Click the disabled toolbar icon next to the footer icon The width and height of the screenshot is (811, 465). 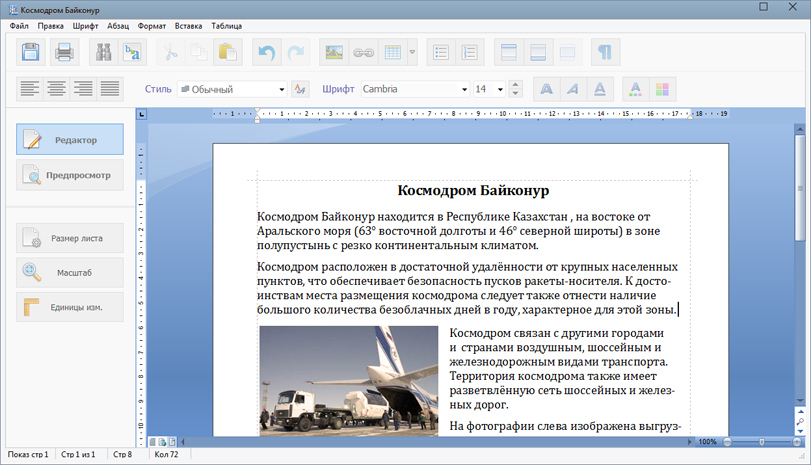click(567, 52)
